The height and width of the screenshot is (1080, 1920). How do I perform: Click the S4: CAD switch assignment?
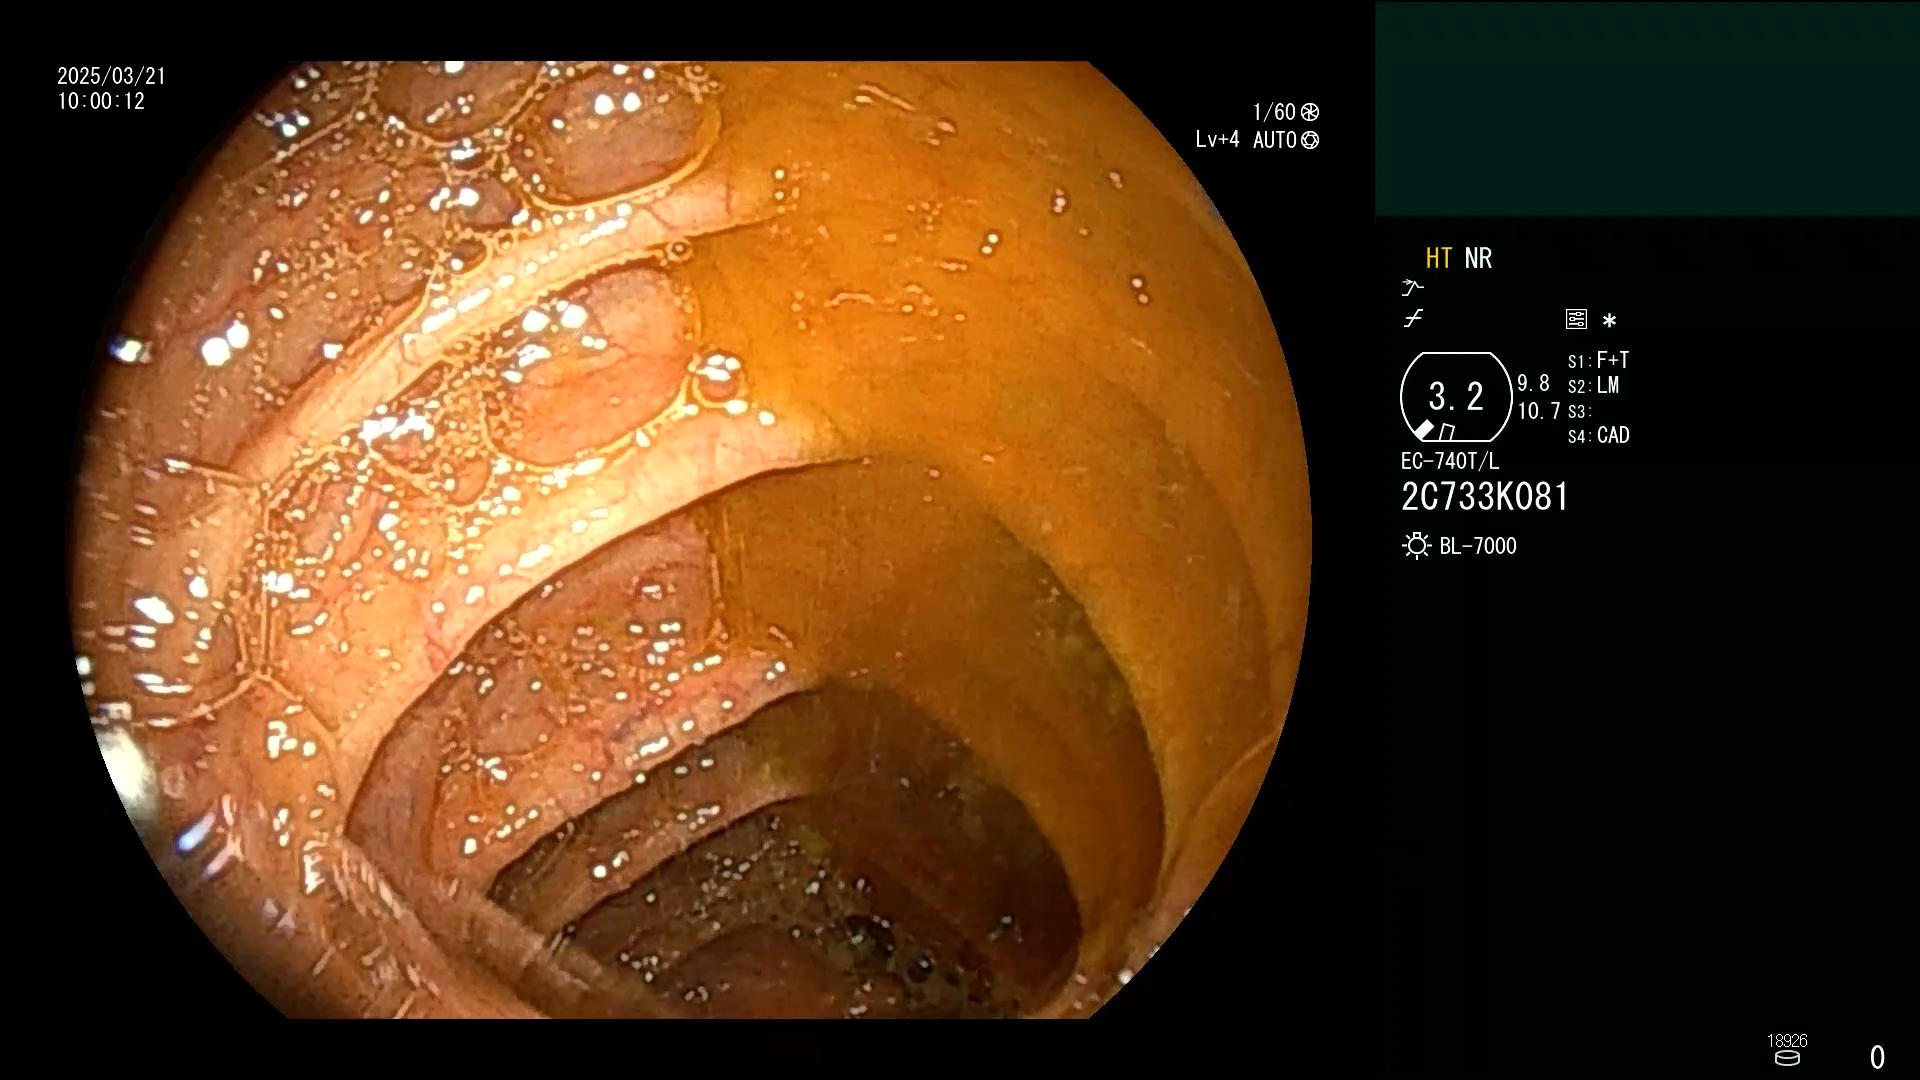point(1599,435)
